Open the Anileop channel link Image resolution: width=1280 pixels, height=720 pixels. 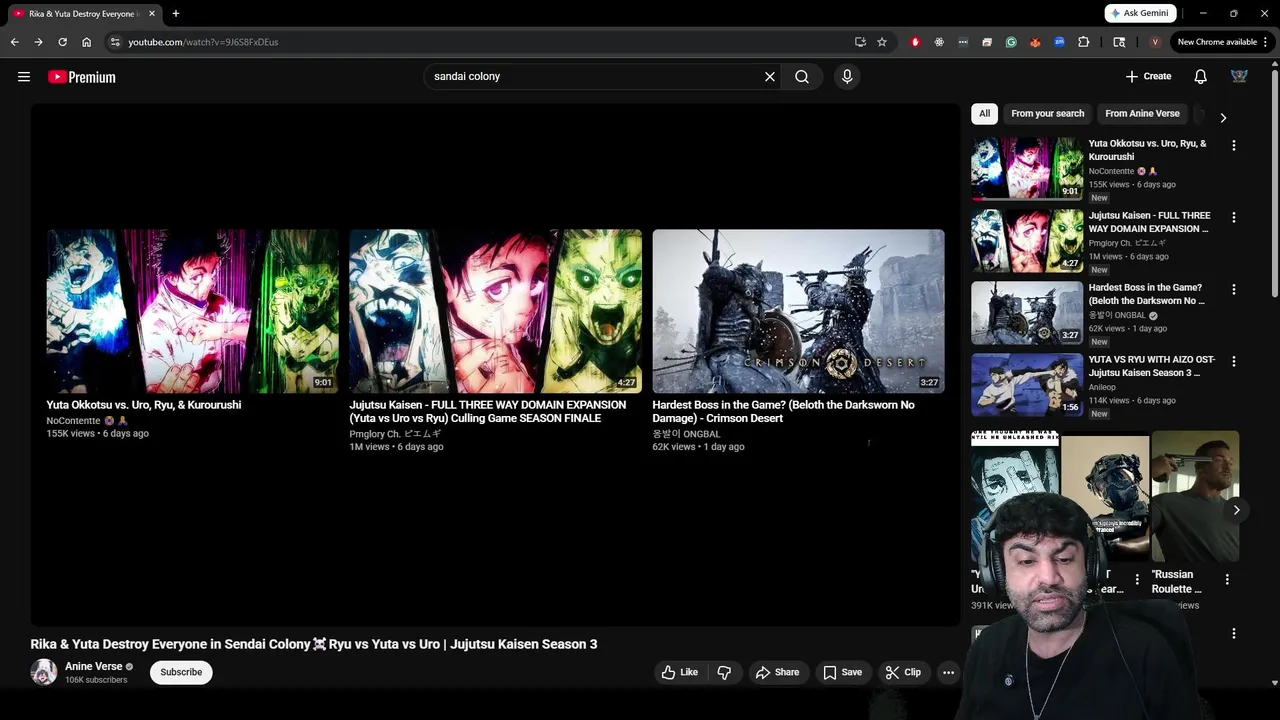click(1102, 387)
